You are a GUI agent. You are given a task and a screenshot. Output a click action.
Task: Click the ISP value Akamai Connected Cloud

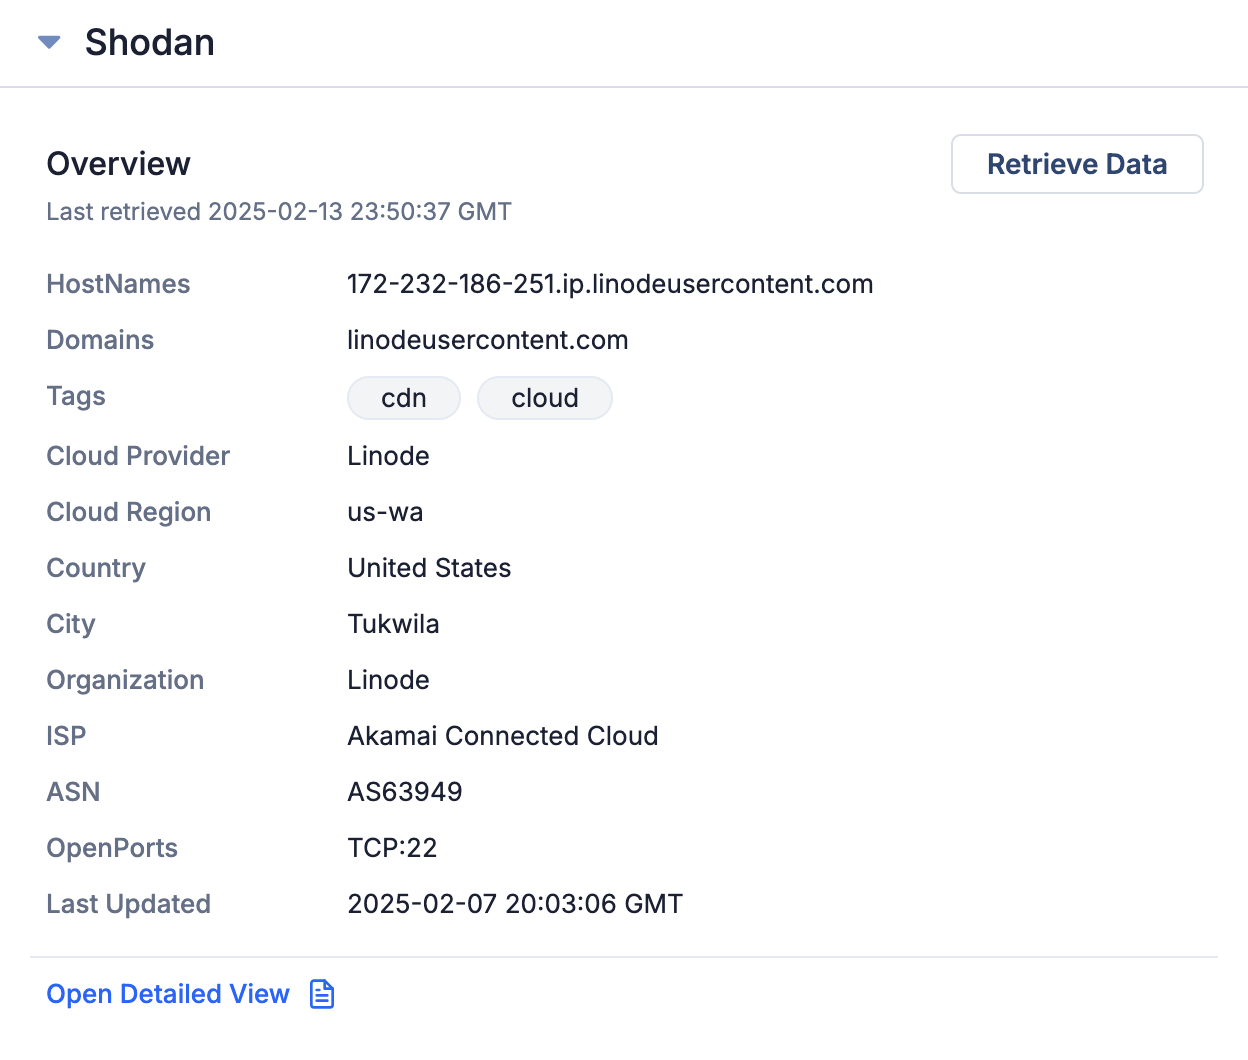click(503, 735)
